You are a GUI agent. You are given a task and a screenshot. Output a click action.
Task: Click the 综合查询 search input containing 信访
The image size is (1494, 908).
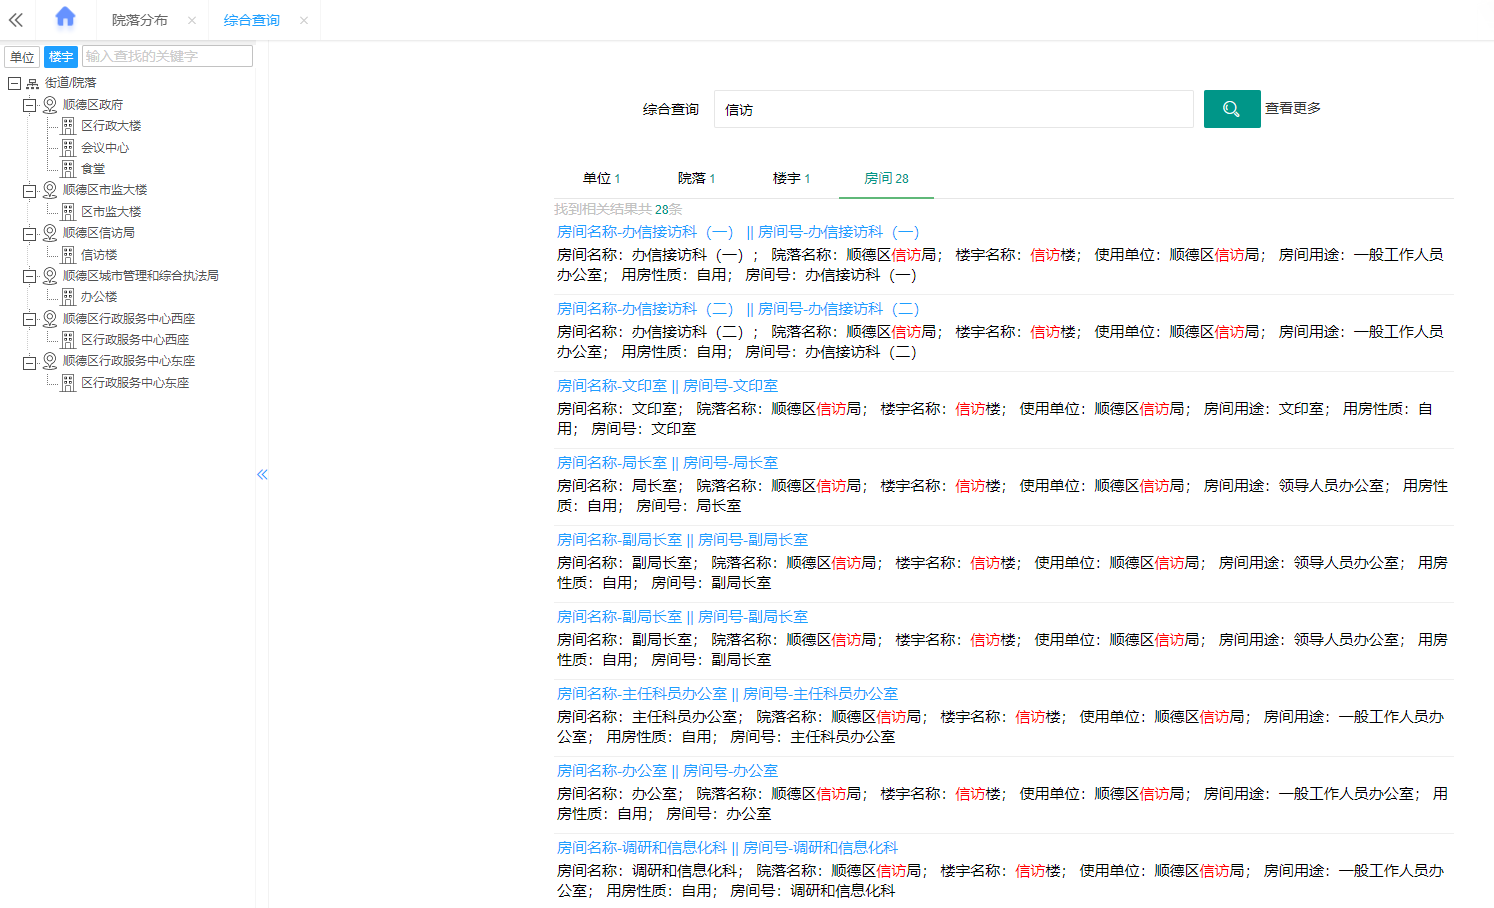(954, 109)
